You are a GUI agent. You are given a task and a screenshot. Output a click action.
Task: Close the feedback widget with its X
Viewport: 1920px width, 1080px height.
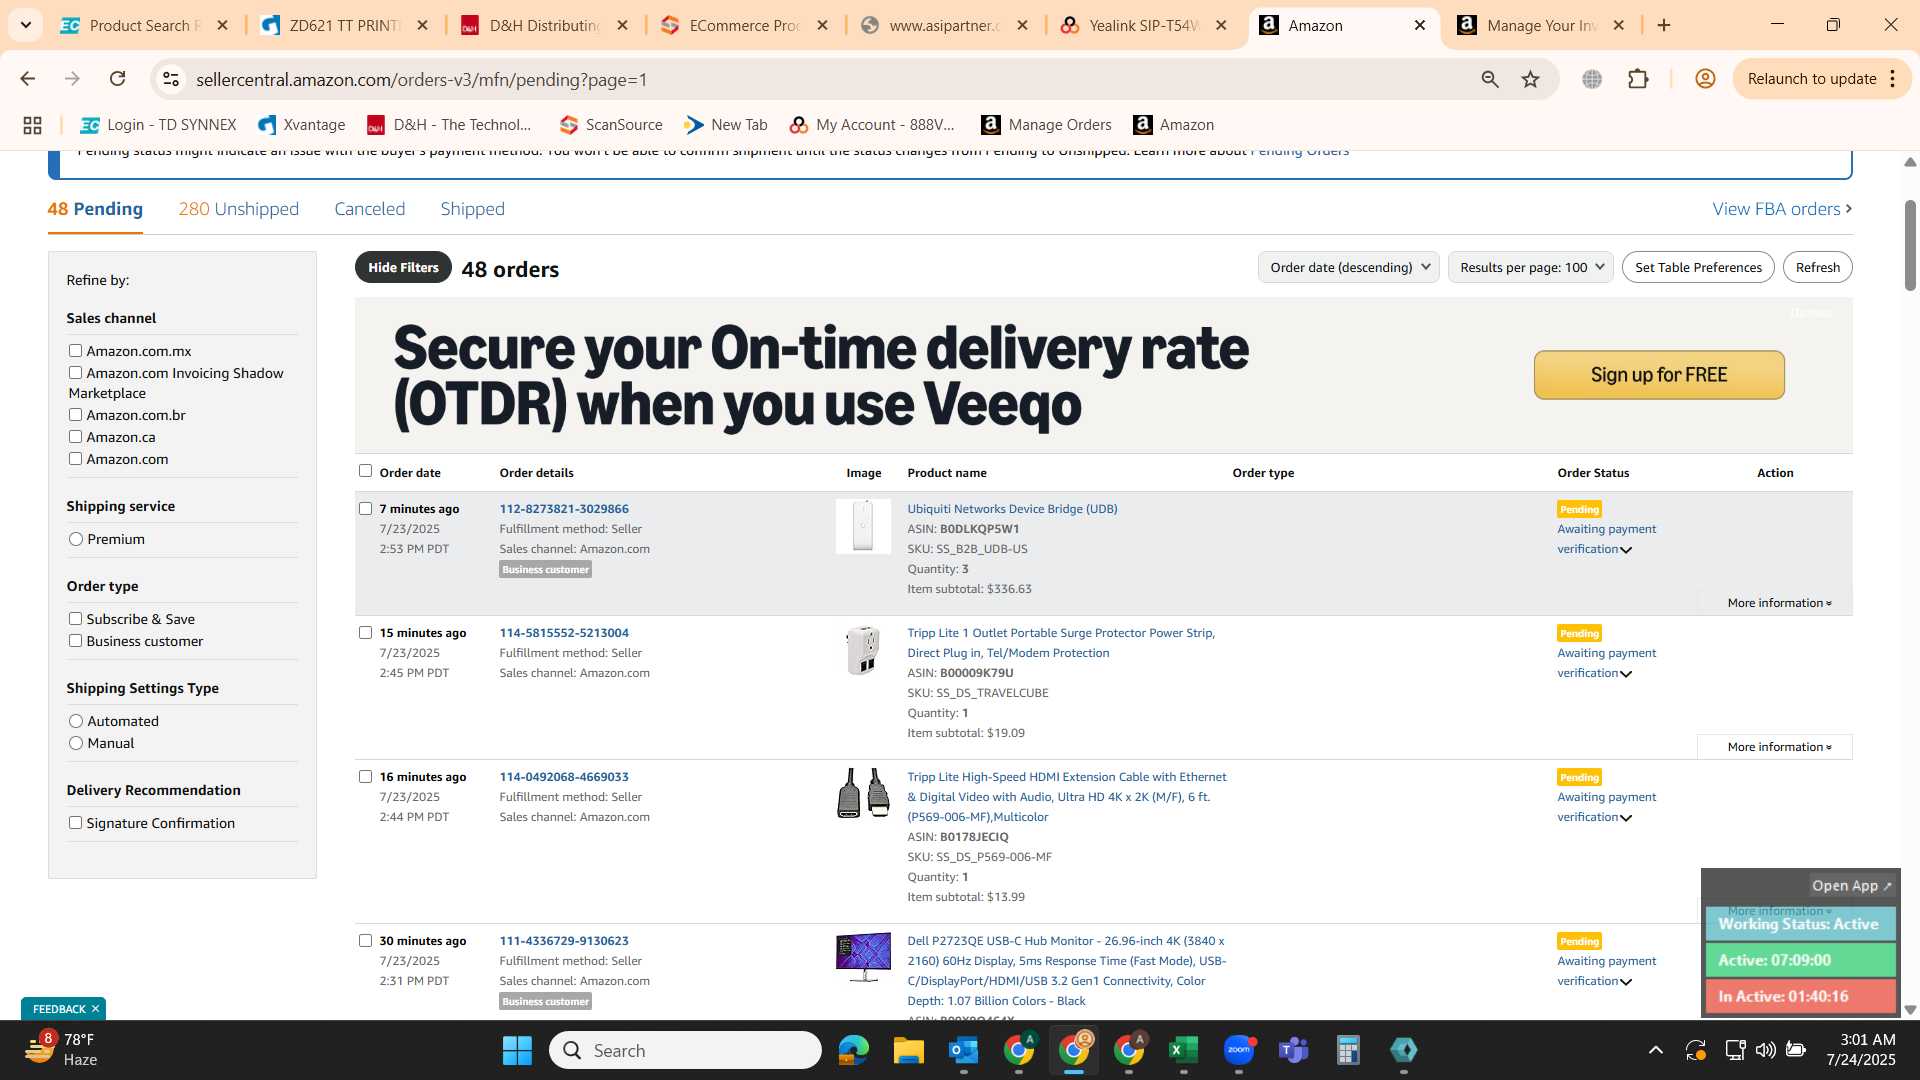click(95, 1009)
